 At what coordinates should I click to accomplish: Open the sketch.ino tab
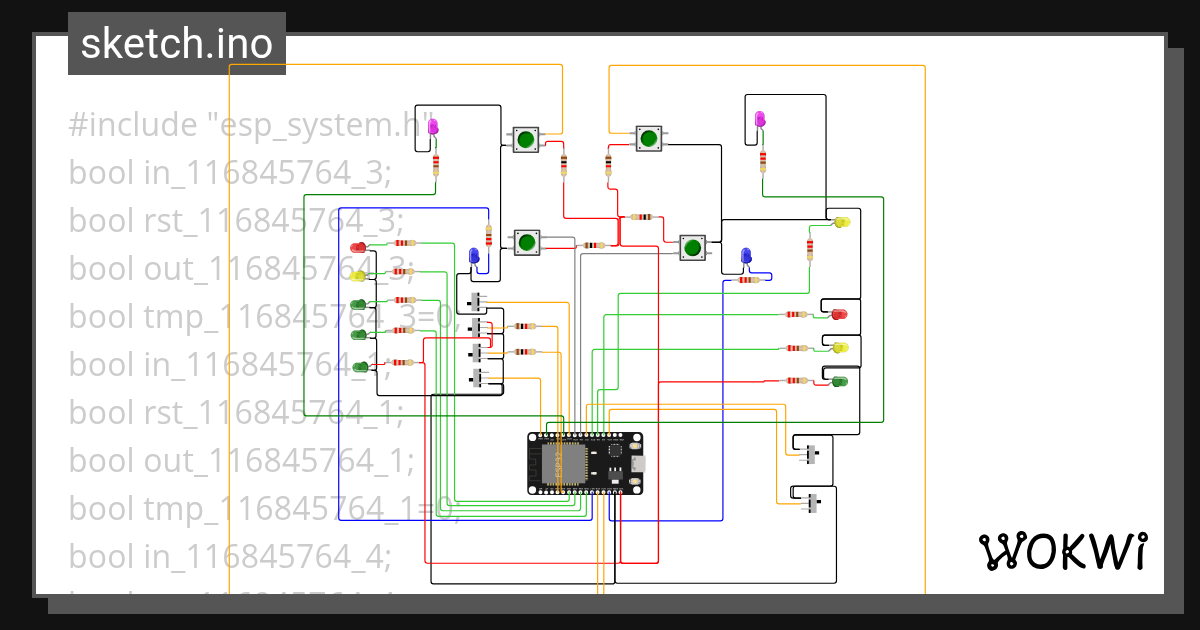pyautogui.click(x=176, y=43)
